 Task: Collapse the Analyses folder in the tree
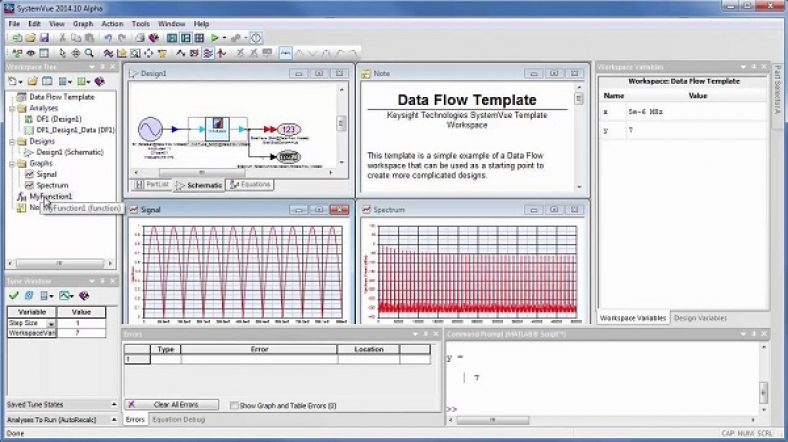[x=12, y=108]
